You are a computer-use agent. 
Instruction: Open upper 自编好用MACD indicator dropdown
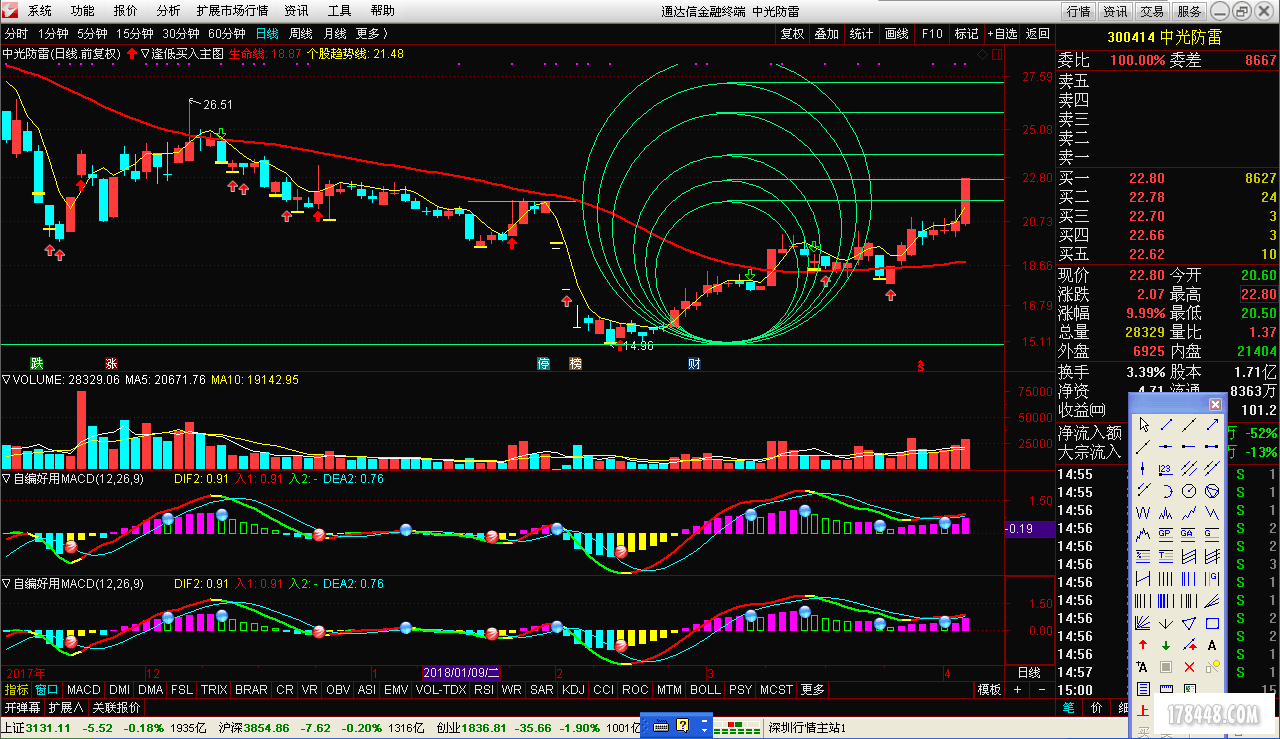[6, 479]
